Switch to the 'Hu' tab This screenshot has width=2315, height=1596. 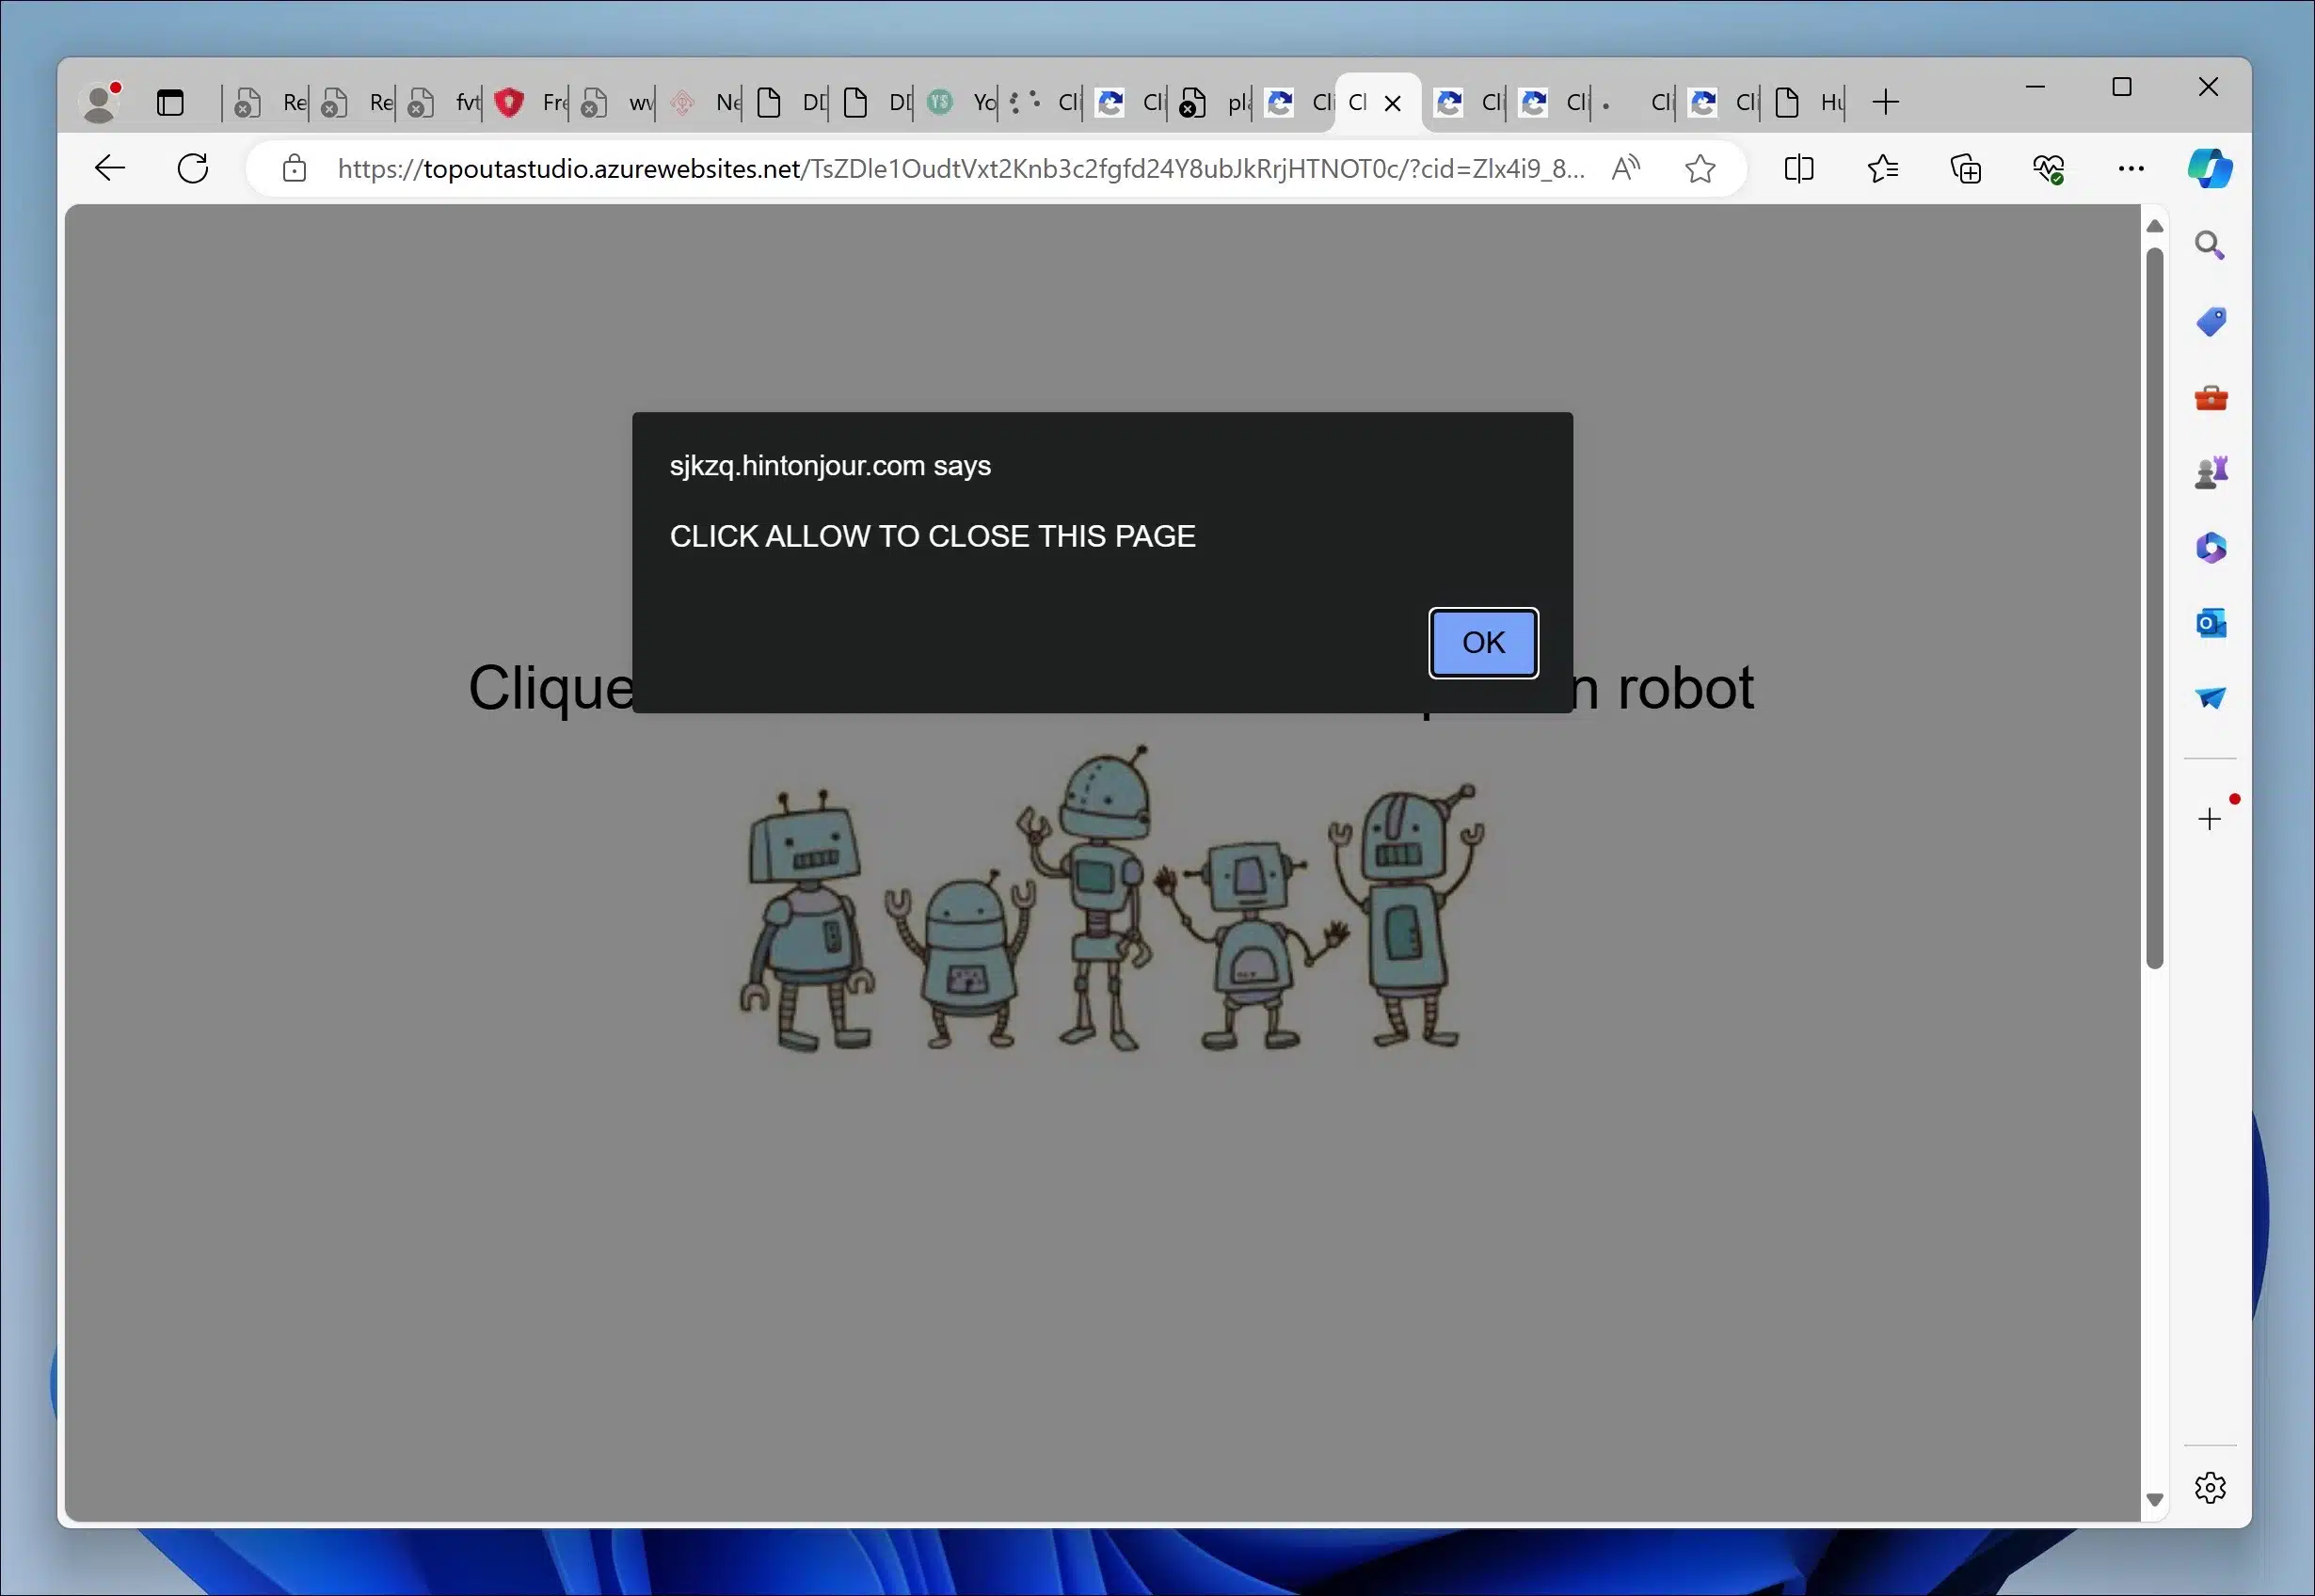tap(1808, 102)
